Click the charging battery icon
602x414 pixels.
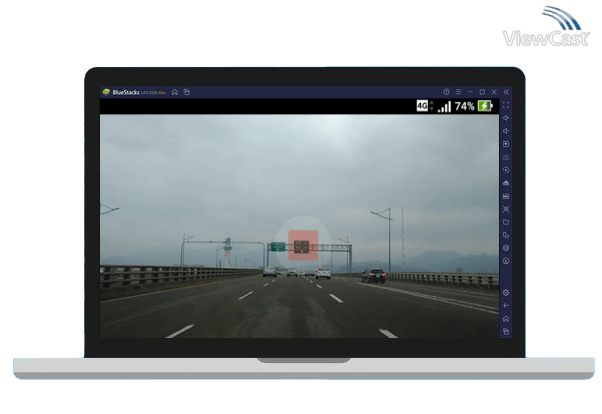485,106
